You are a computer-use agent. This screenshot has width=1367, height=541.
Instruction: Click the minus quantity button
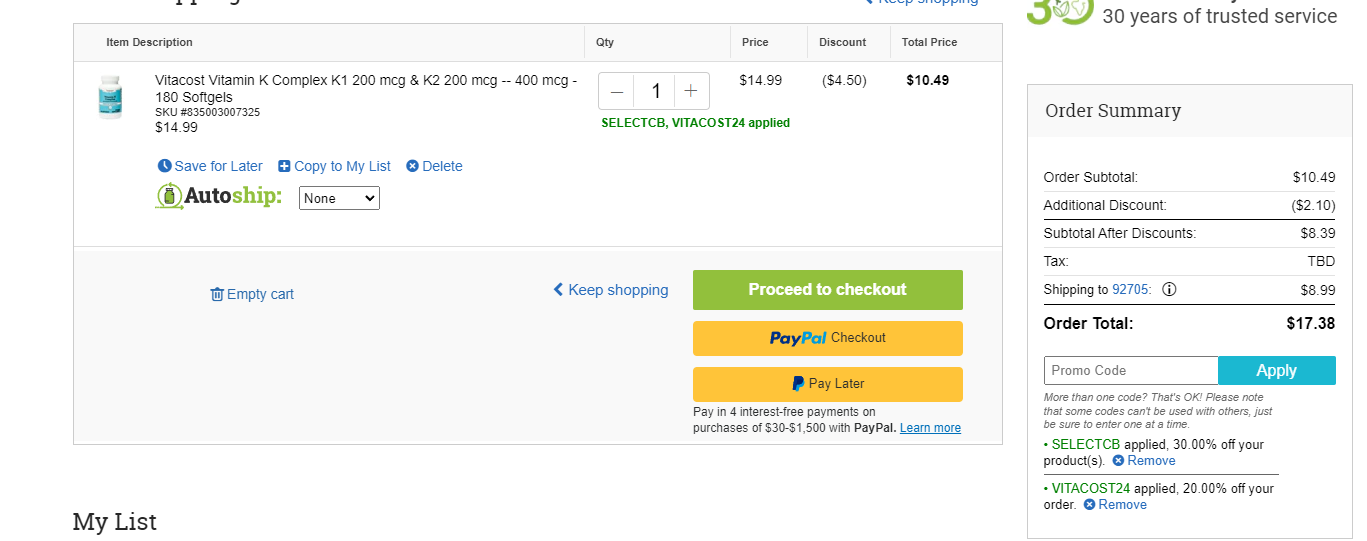pyautogui.click(x=617, y=91)
